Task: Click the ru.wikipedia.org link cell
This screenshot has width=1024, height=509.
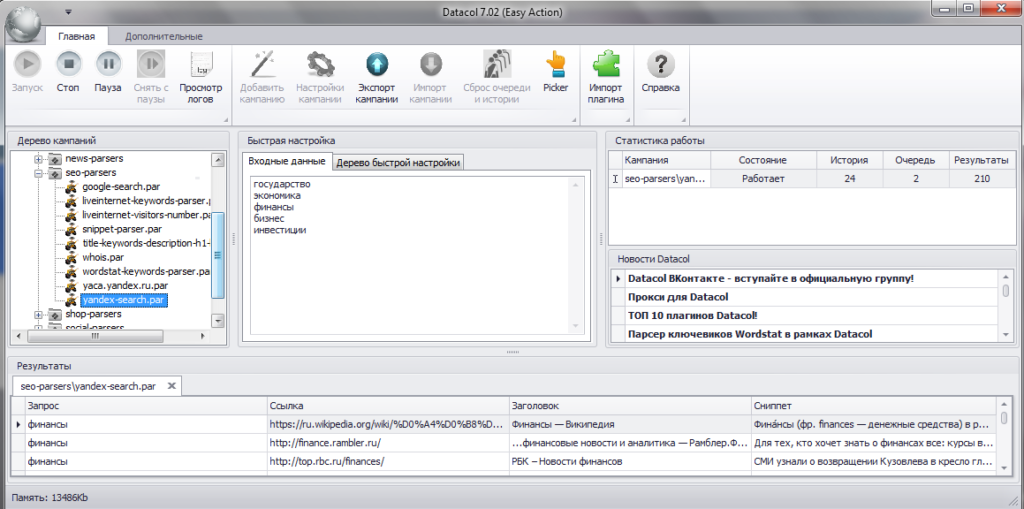Action: tap(388, 424)
